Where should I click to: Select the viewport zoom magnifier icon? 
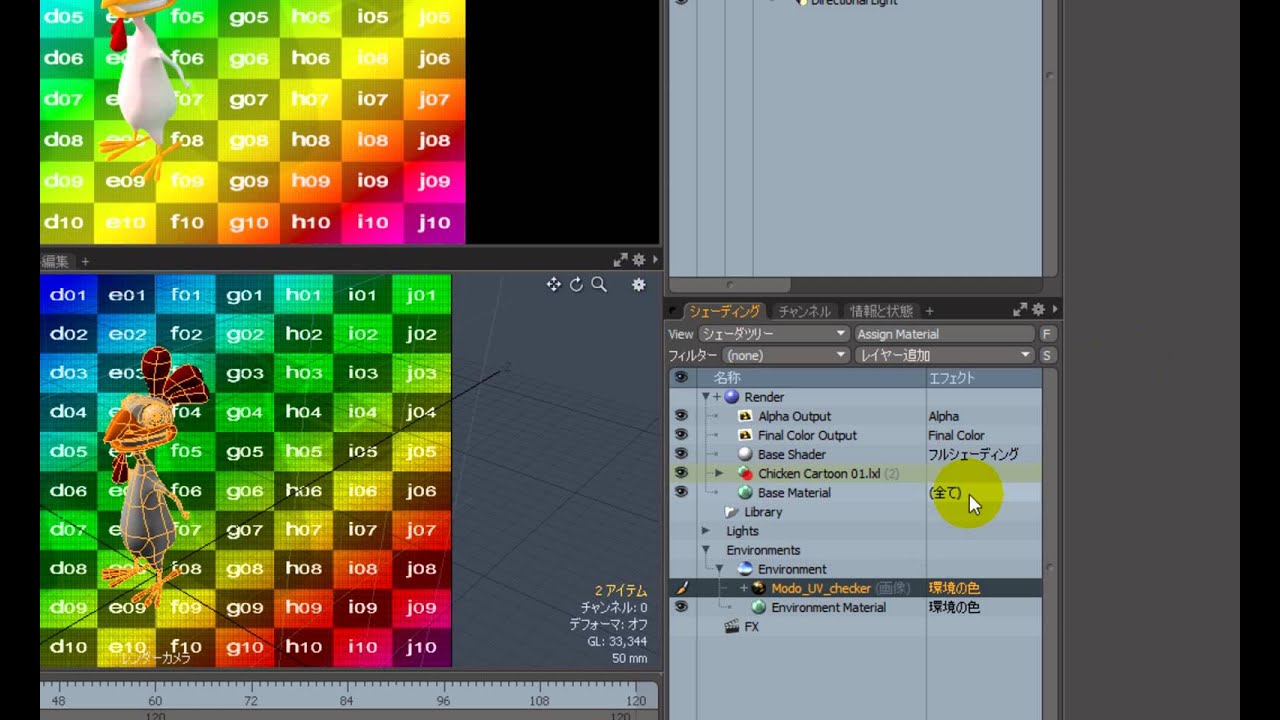coord(599,285)
